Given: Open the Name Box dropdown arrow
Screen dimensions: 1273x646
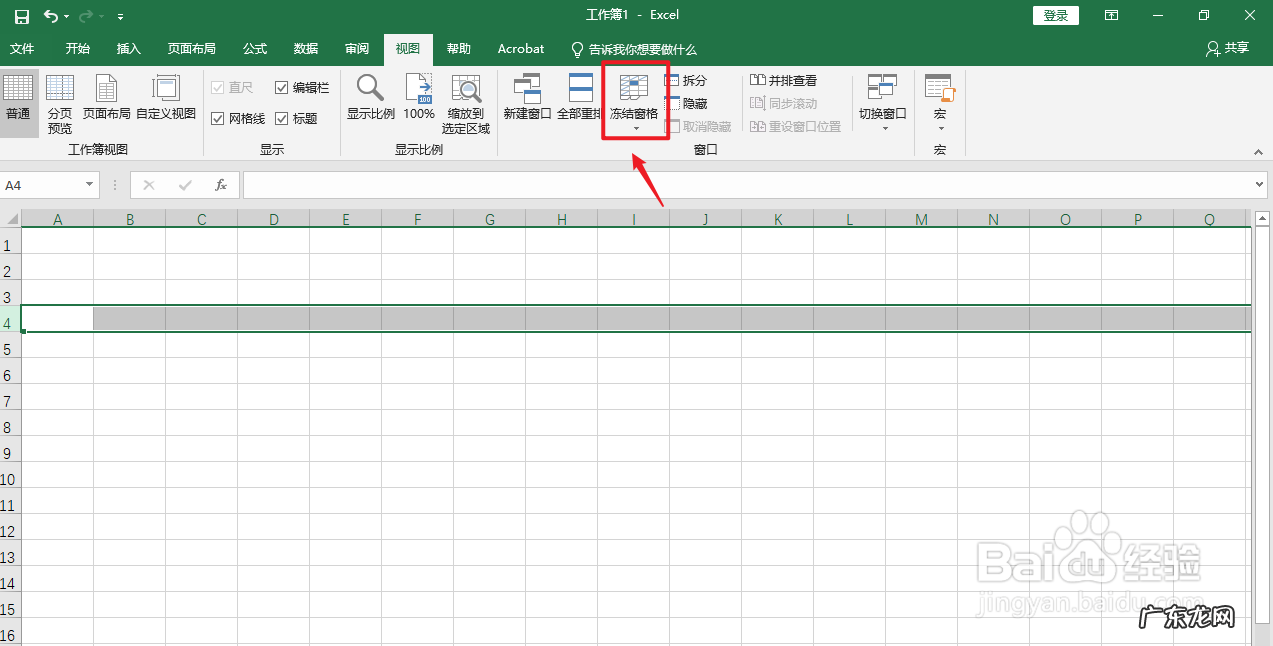Looking at the screenshot, I should 89,184.
